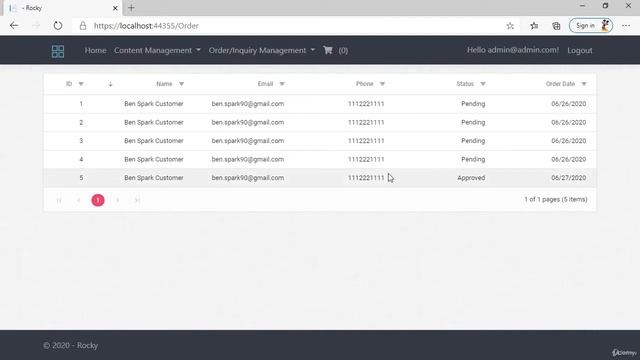Go to previous page pager button
This screenshot has height=360, width=640.
[78, 200]
